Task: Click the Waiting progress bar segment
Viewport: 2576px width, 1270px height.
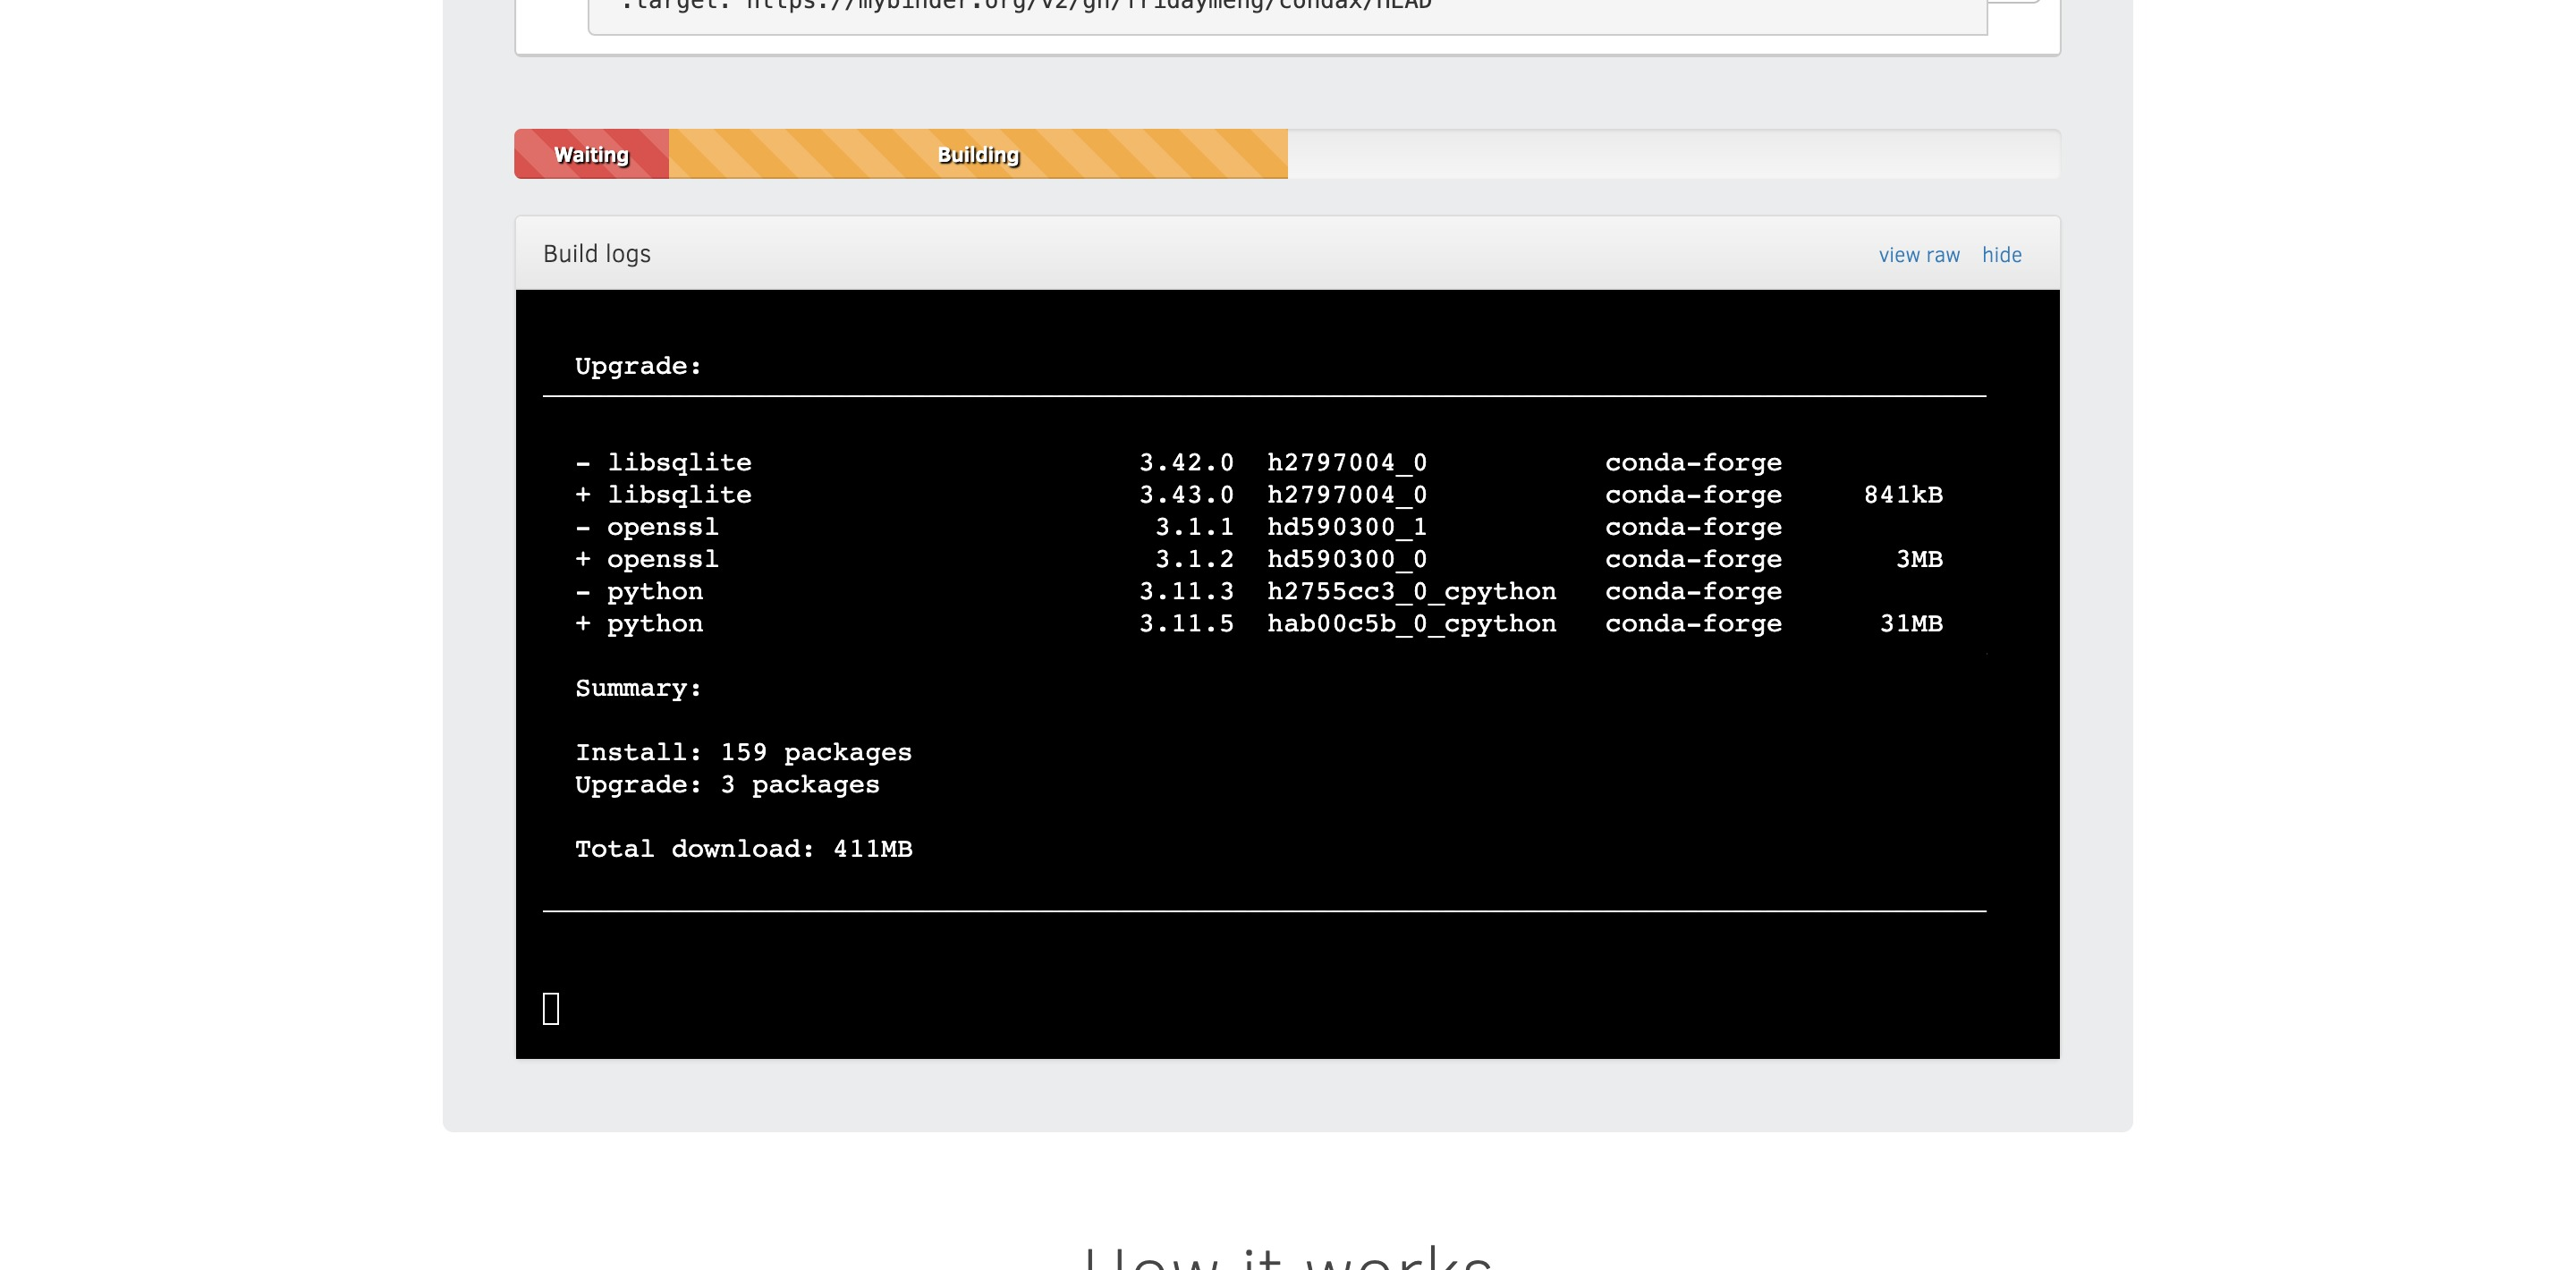Action: tap(590, 154)
